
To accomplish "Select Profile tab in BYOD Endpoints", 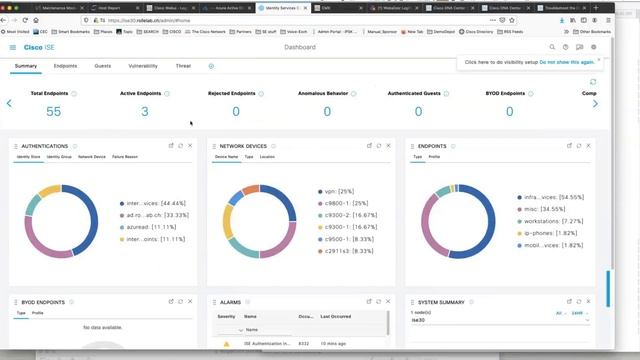I will point(38,313).
